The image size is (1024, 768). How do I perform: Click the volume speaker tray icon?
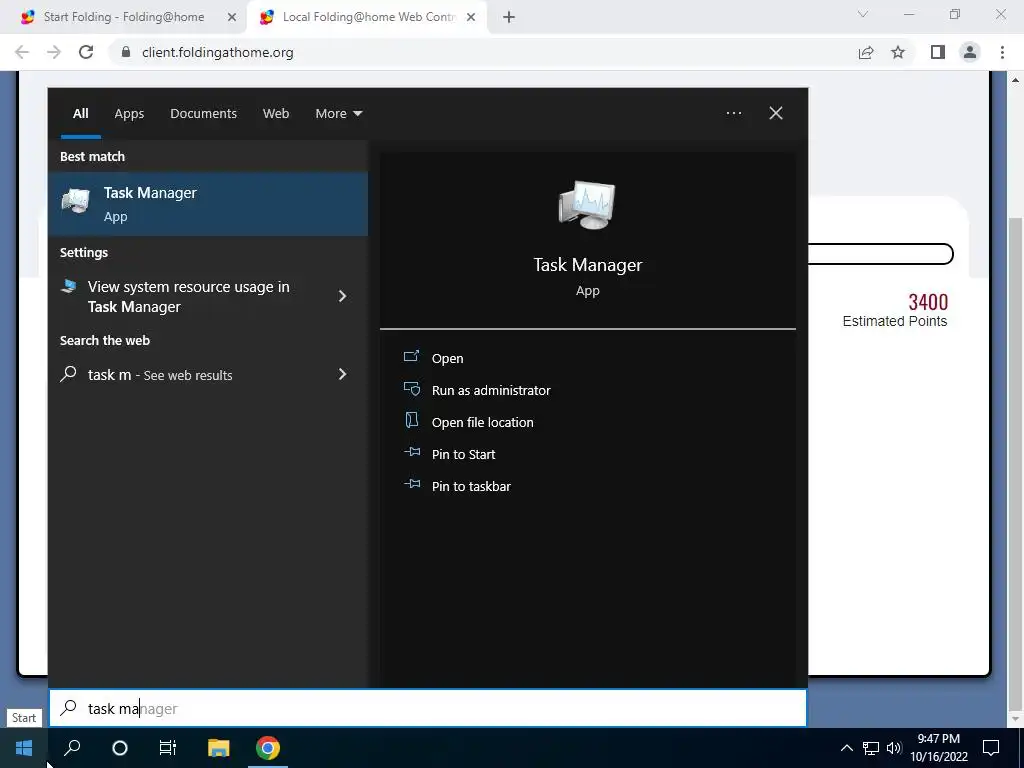(x=894, y=748)
